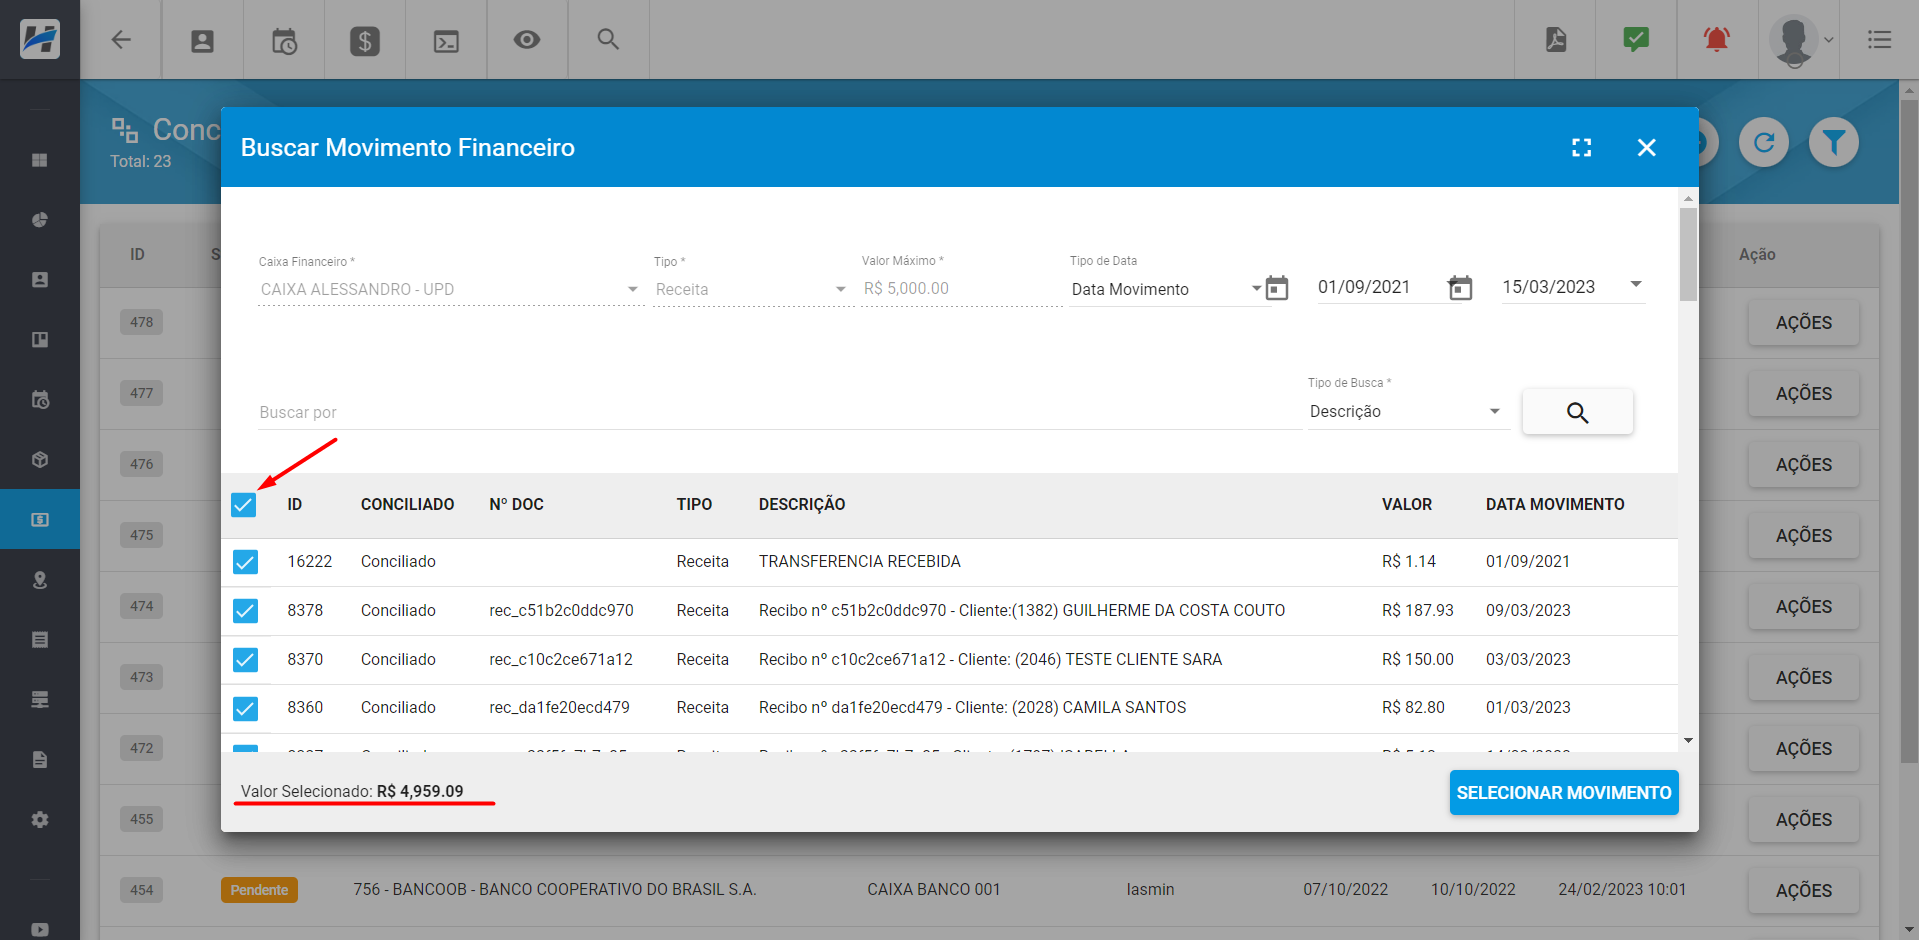
Task: Click the dialog vertical scrollbar thumb
Action: point(1688,254)
